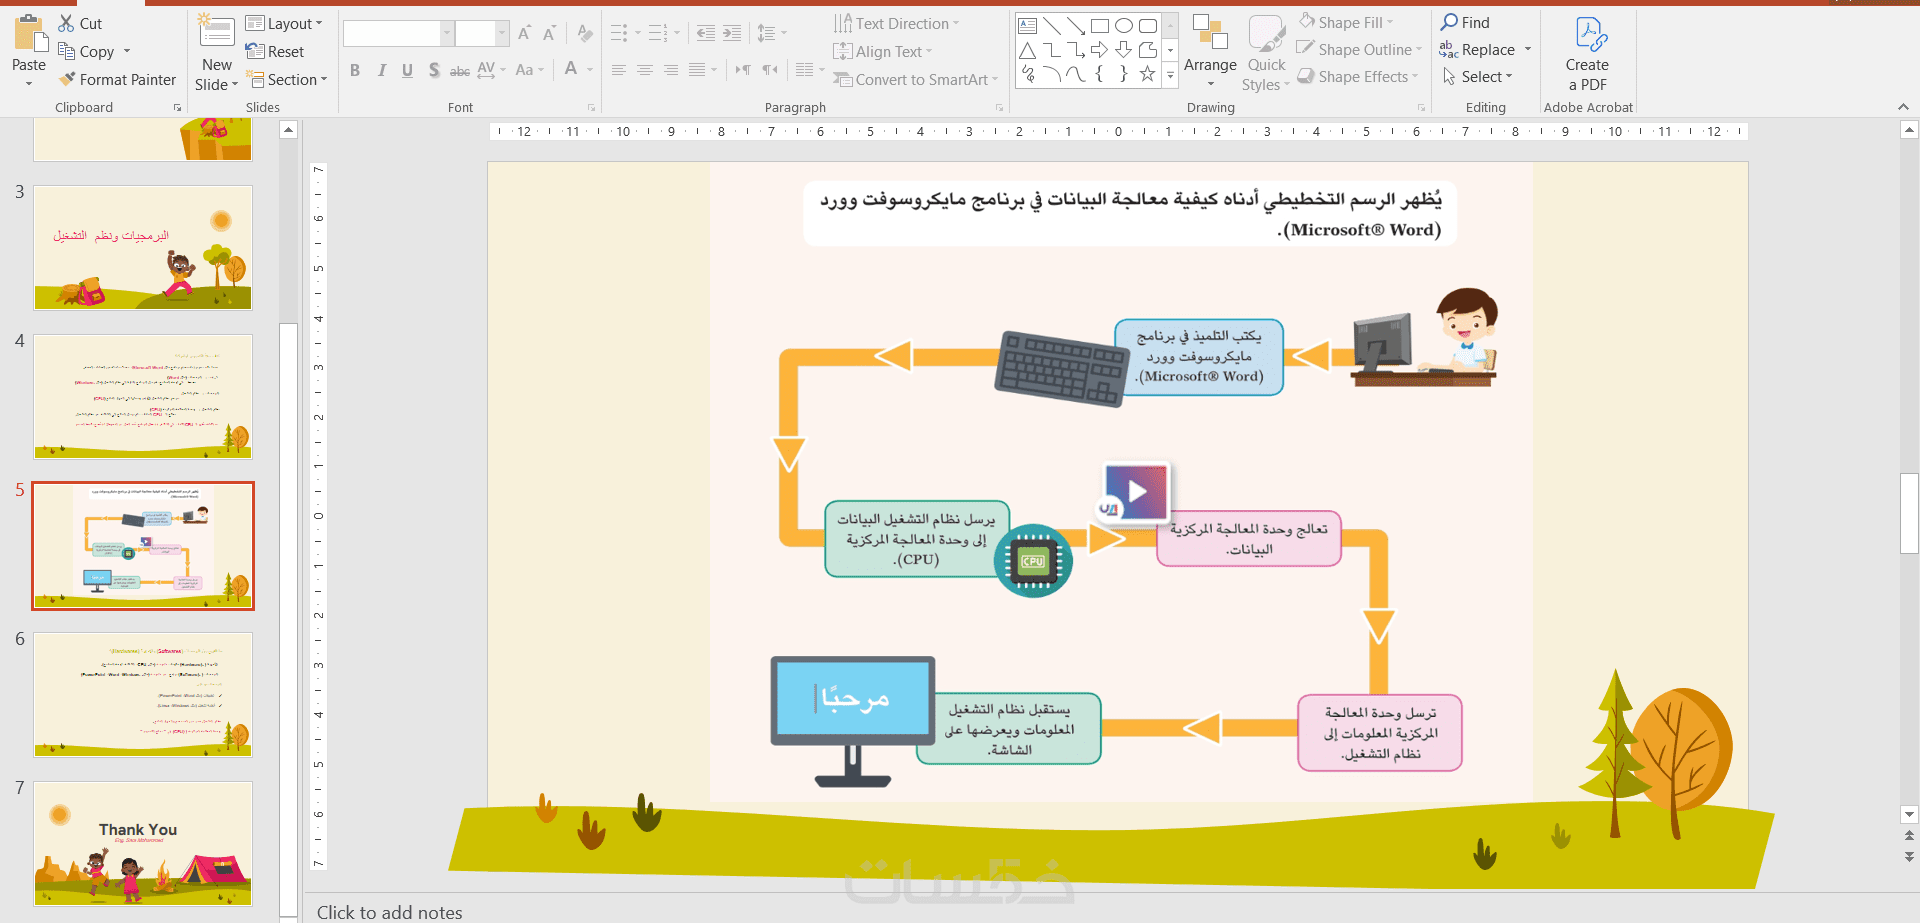Select the Oval shape in gallery
The width and height of the screenshot is (1920, 923).
click(x=1124, y=26)
